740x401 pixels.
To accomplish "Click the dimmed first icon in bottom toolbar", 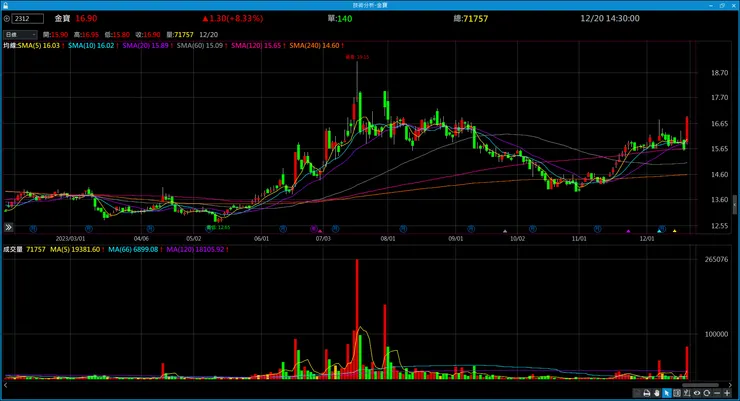I will click(x=637, y=393).
